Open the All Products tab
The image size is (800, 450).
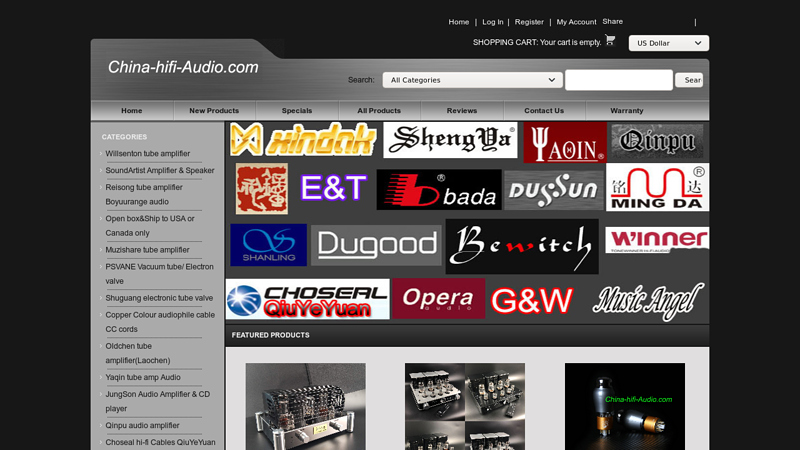coord(379,111)
